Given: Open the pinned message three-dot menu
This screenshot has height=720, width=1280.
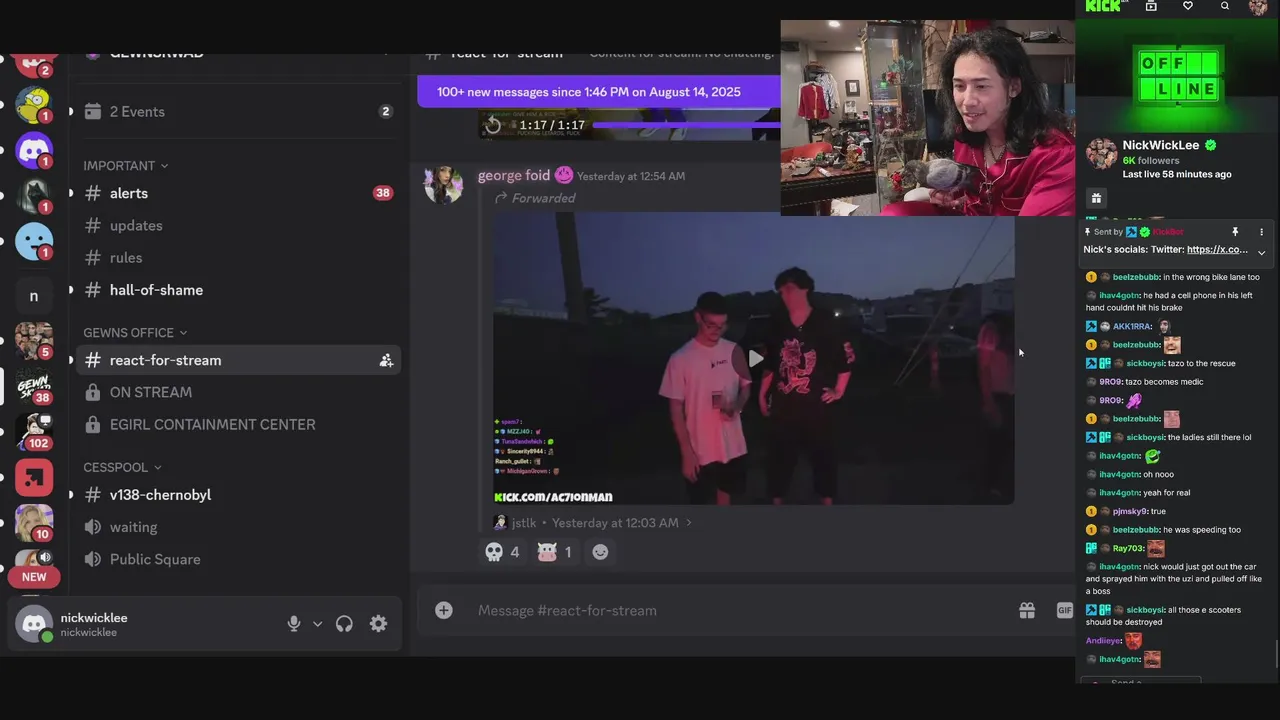Looking at the screenshot, I should pyautogui.click(x=1261, y=232).
